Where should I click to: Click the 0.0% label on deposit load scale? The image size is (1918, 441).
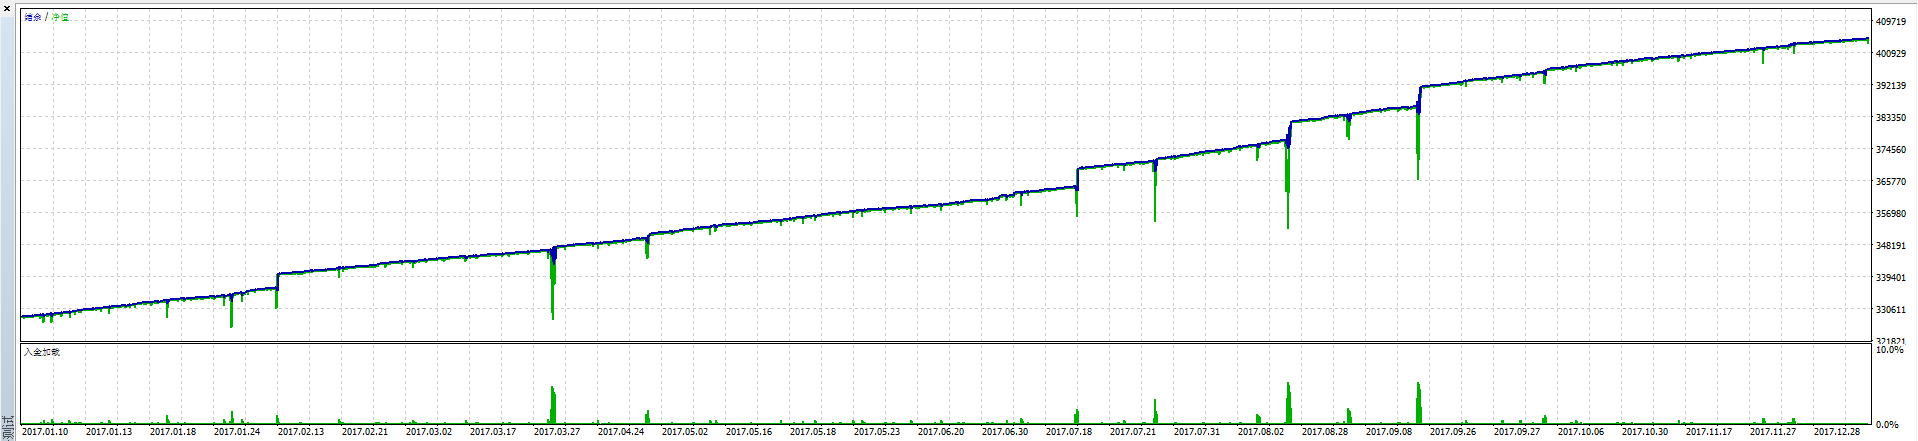click(x=1886, y=425)
